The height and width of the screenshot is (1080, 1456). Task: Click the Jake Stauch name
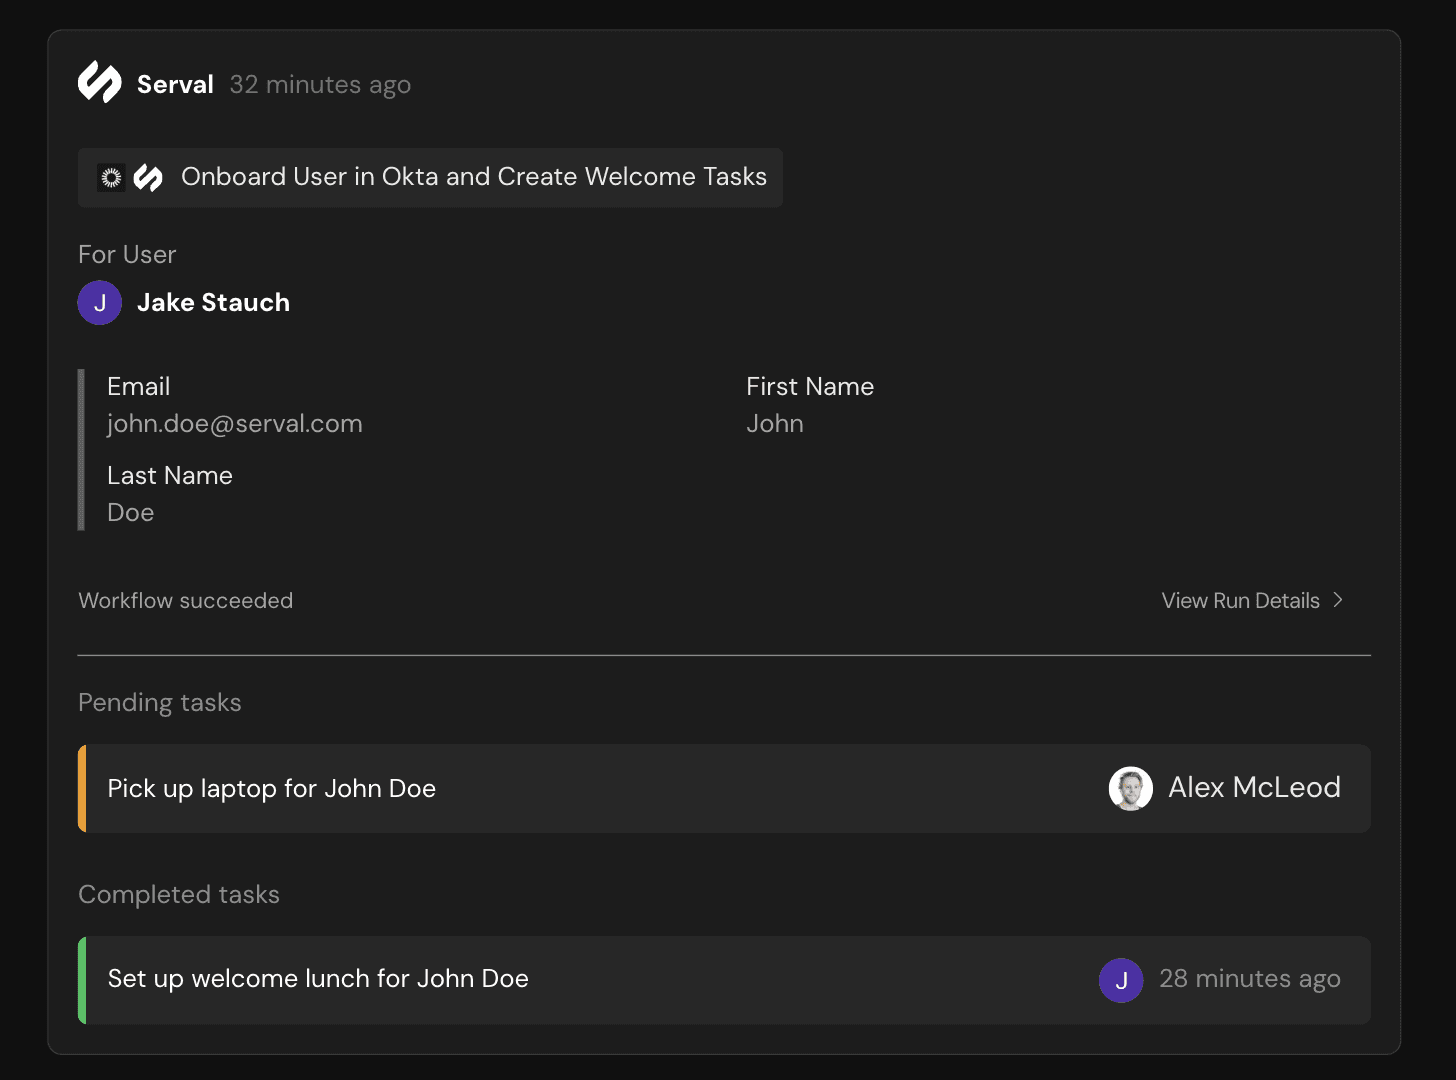point(213,303)
